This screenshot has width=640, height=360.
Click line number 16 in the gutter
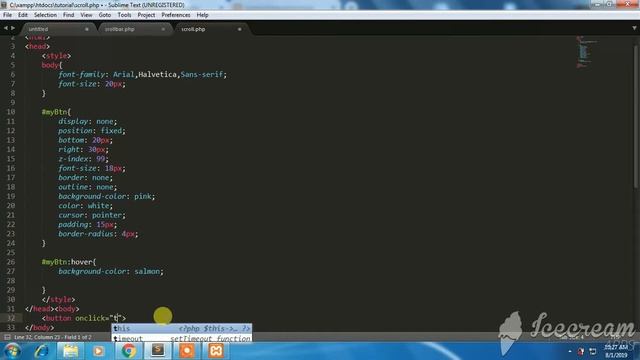coord(11,169)
